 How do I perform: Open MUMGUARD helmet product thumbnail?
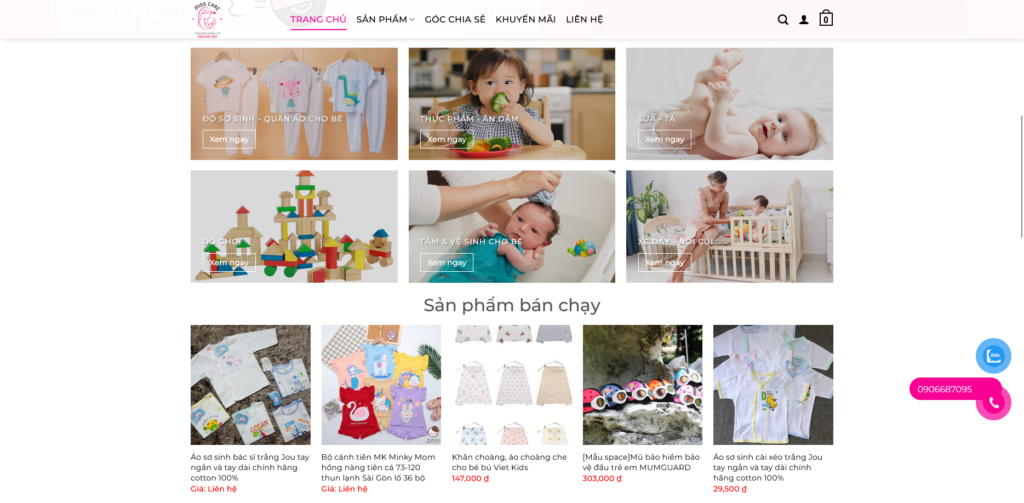point(643,385)
